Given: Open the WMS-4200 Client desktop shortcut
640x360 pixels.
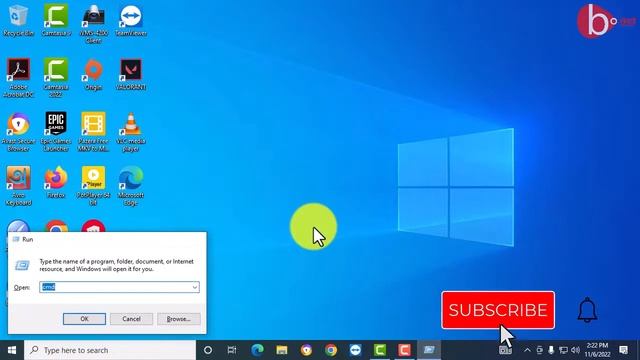Looking at the screenshot, I should (x=93, y=24).
